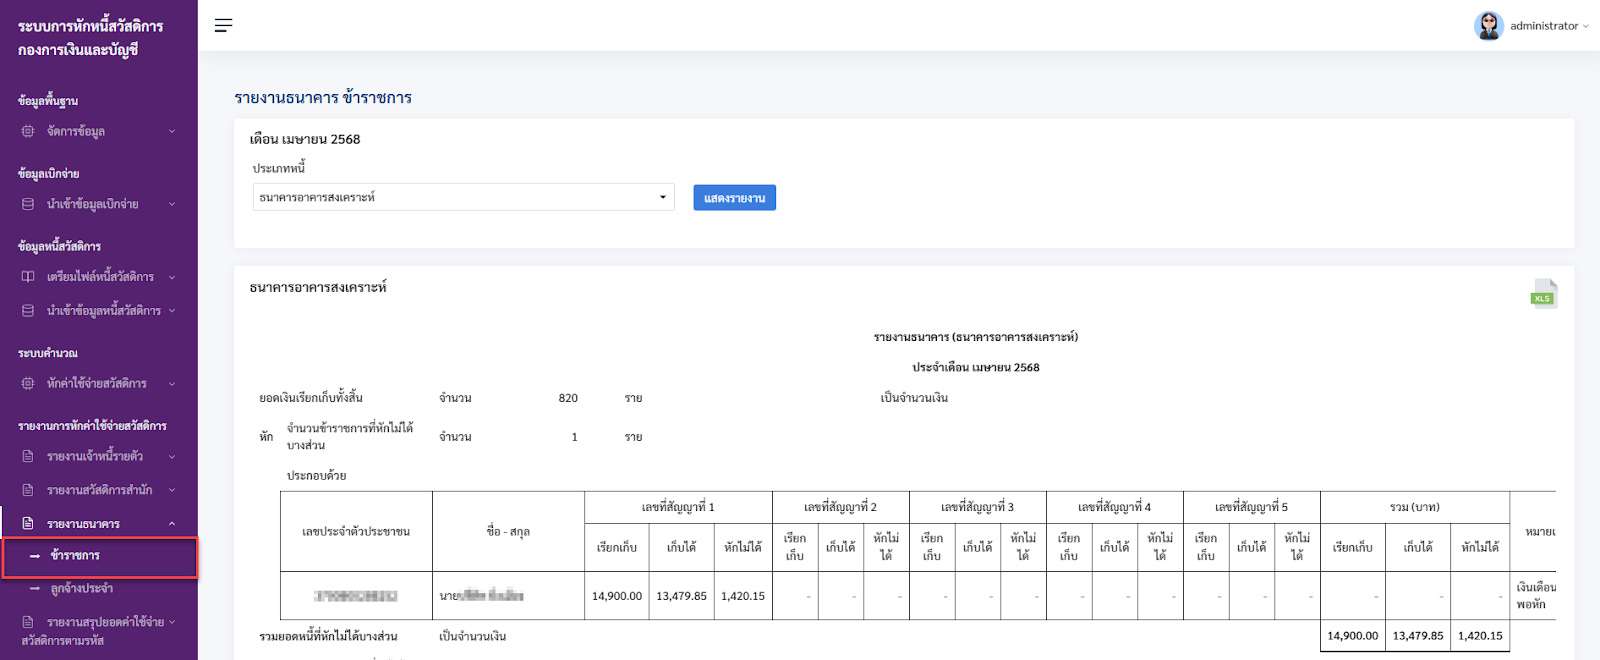Click the blurred citizen ID cell
The width and height of the screenshot is (1600, 660).
(x=356, y=596)
